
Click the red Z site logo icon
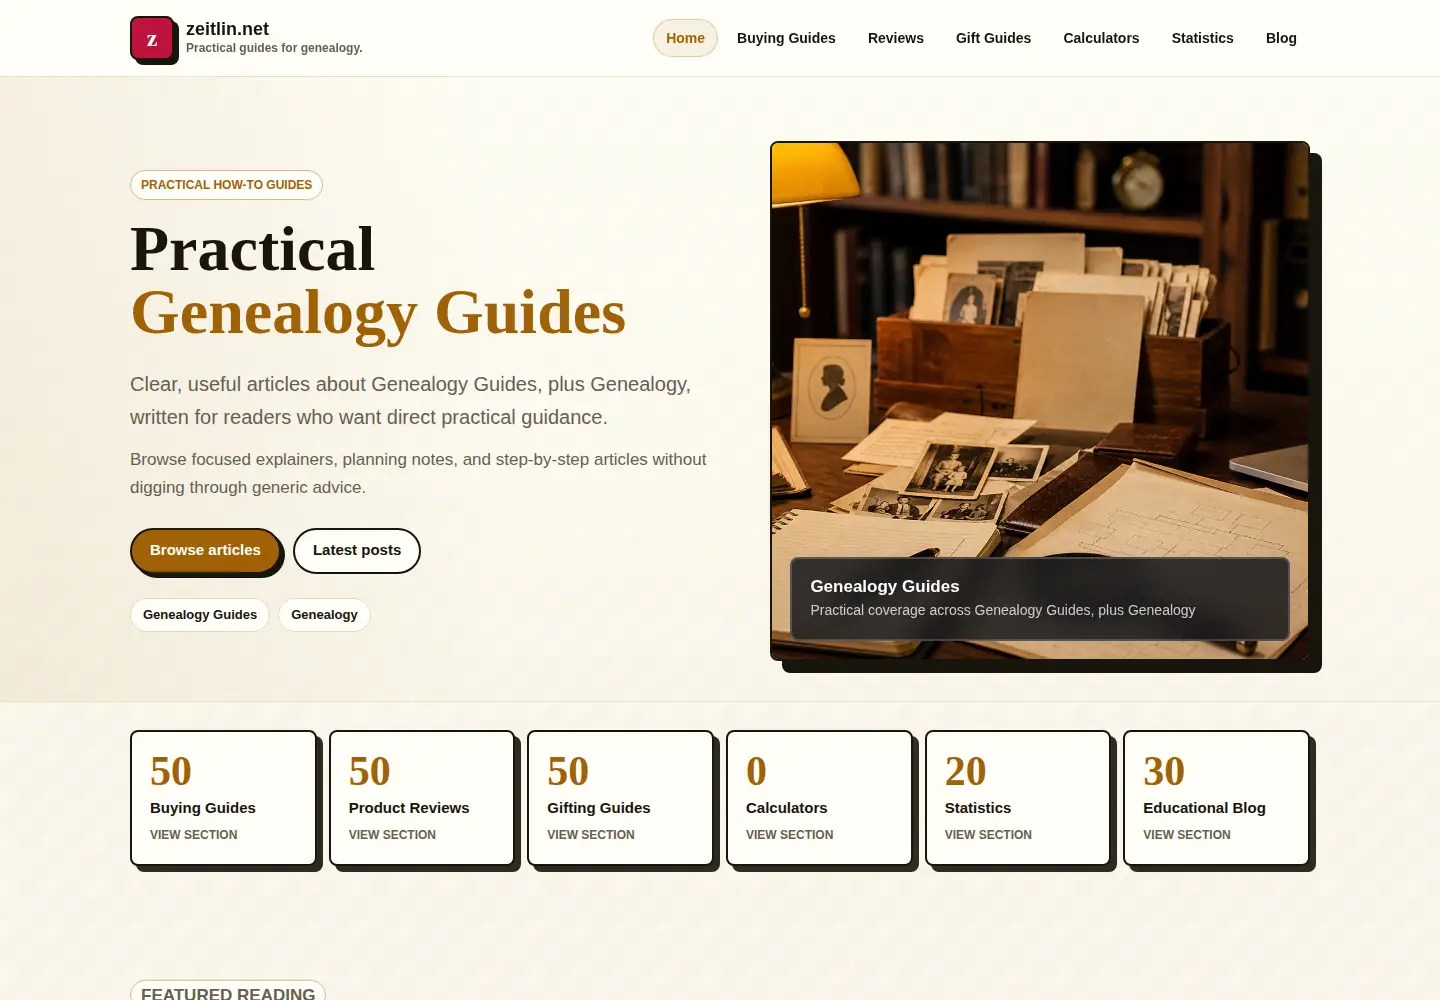pyautogui.click(x=152, y=39)
